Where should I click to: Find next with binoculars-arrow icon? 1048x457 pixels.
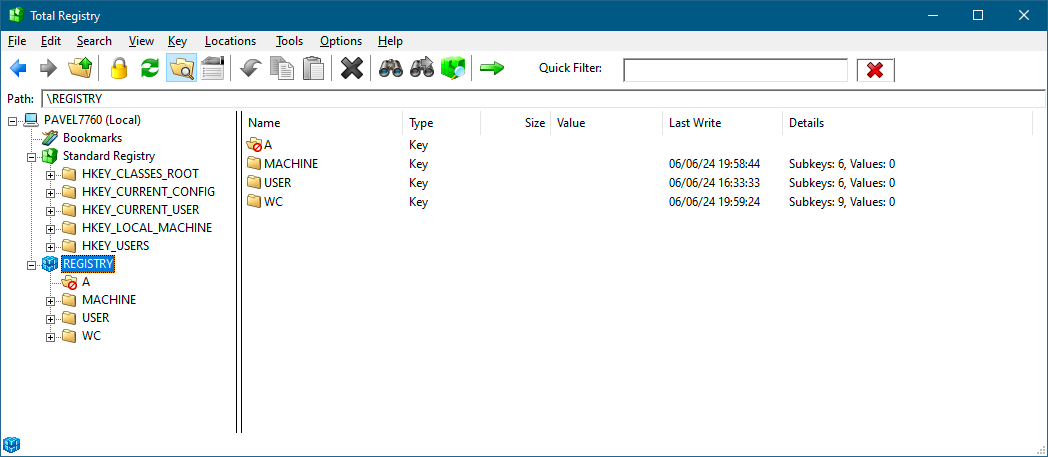[x=422, y=67]
